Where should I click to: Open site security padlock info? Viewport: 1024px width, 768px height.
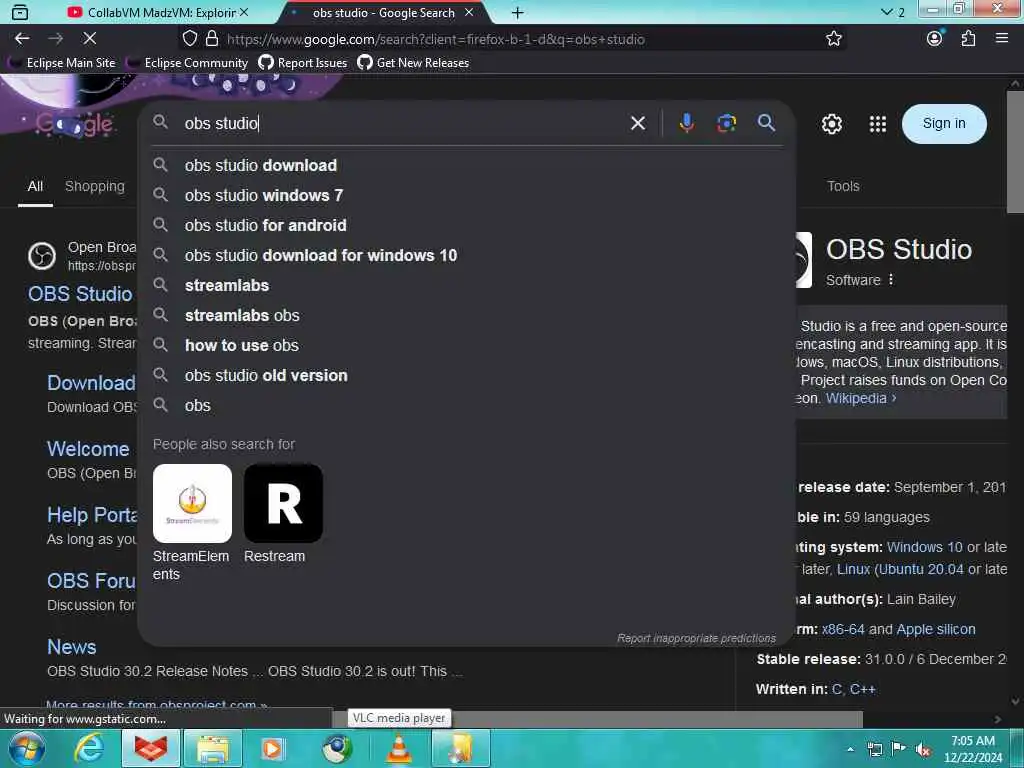(x=212, y=39)
